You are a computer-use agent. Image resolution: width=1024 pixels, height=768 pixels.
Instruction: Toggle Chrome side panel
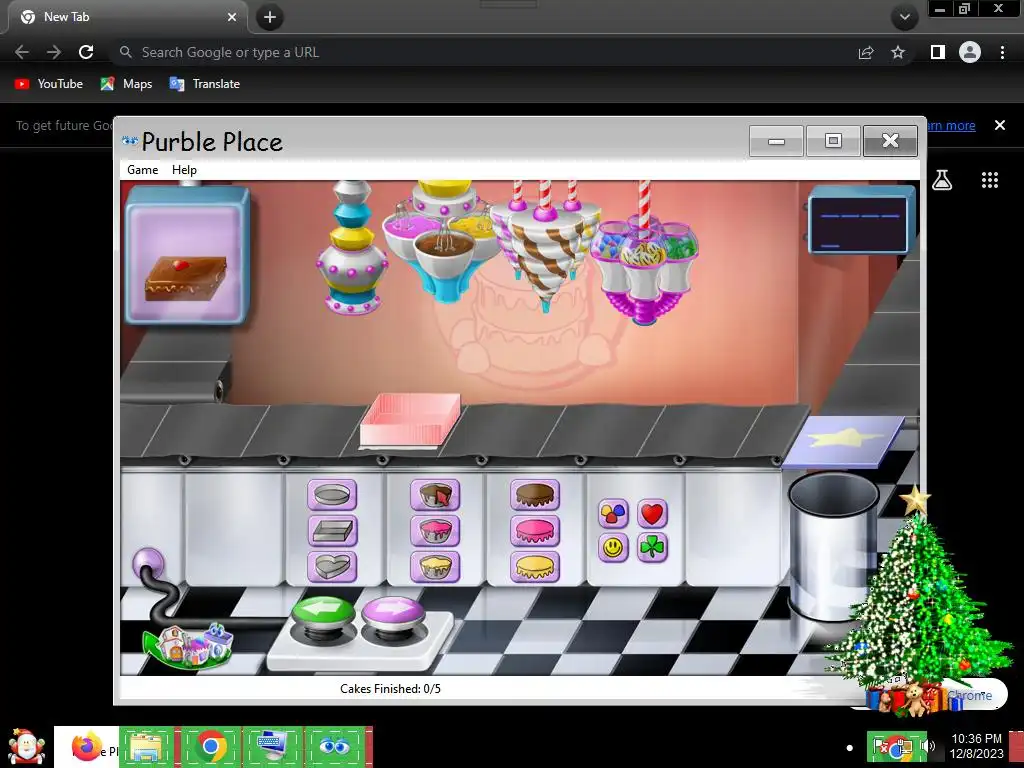(938, 52)
